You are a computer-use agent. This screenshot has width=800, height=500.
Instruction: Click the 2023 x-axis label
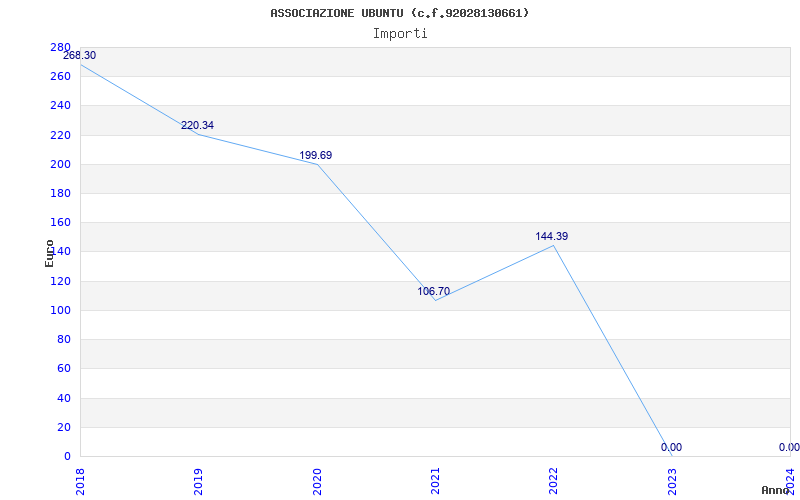(672, 482)
